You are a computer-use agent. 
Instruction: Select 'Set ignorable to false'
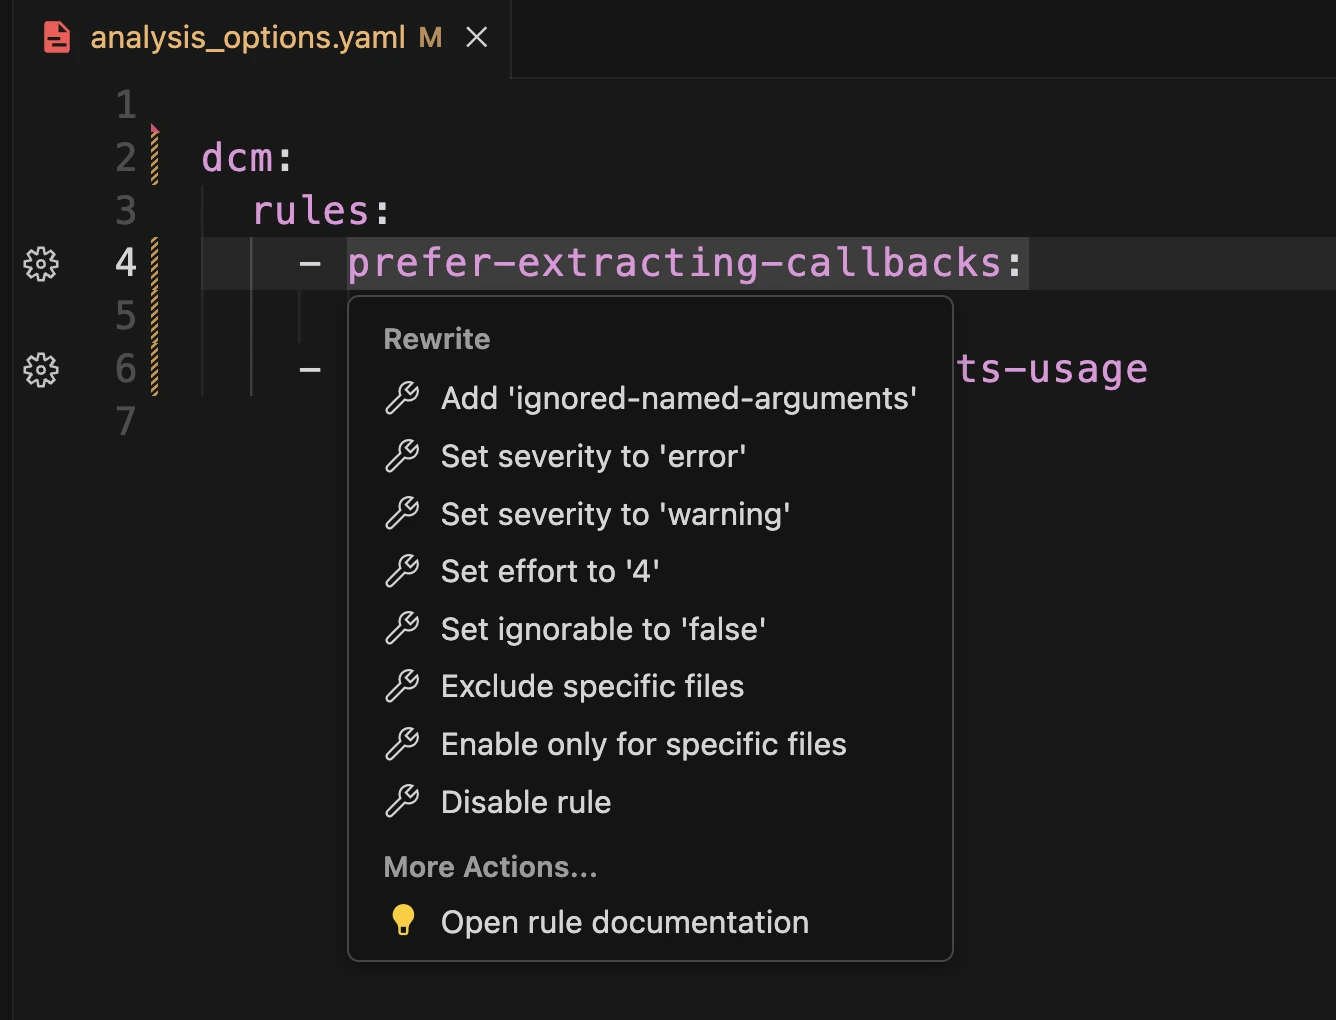(x=602, y=629)
